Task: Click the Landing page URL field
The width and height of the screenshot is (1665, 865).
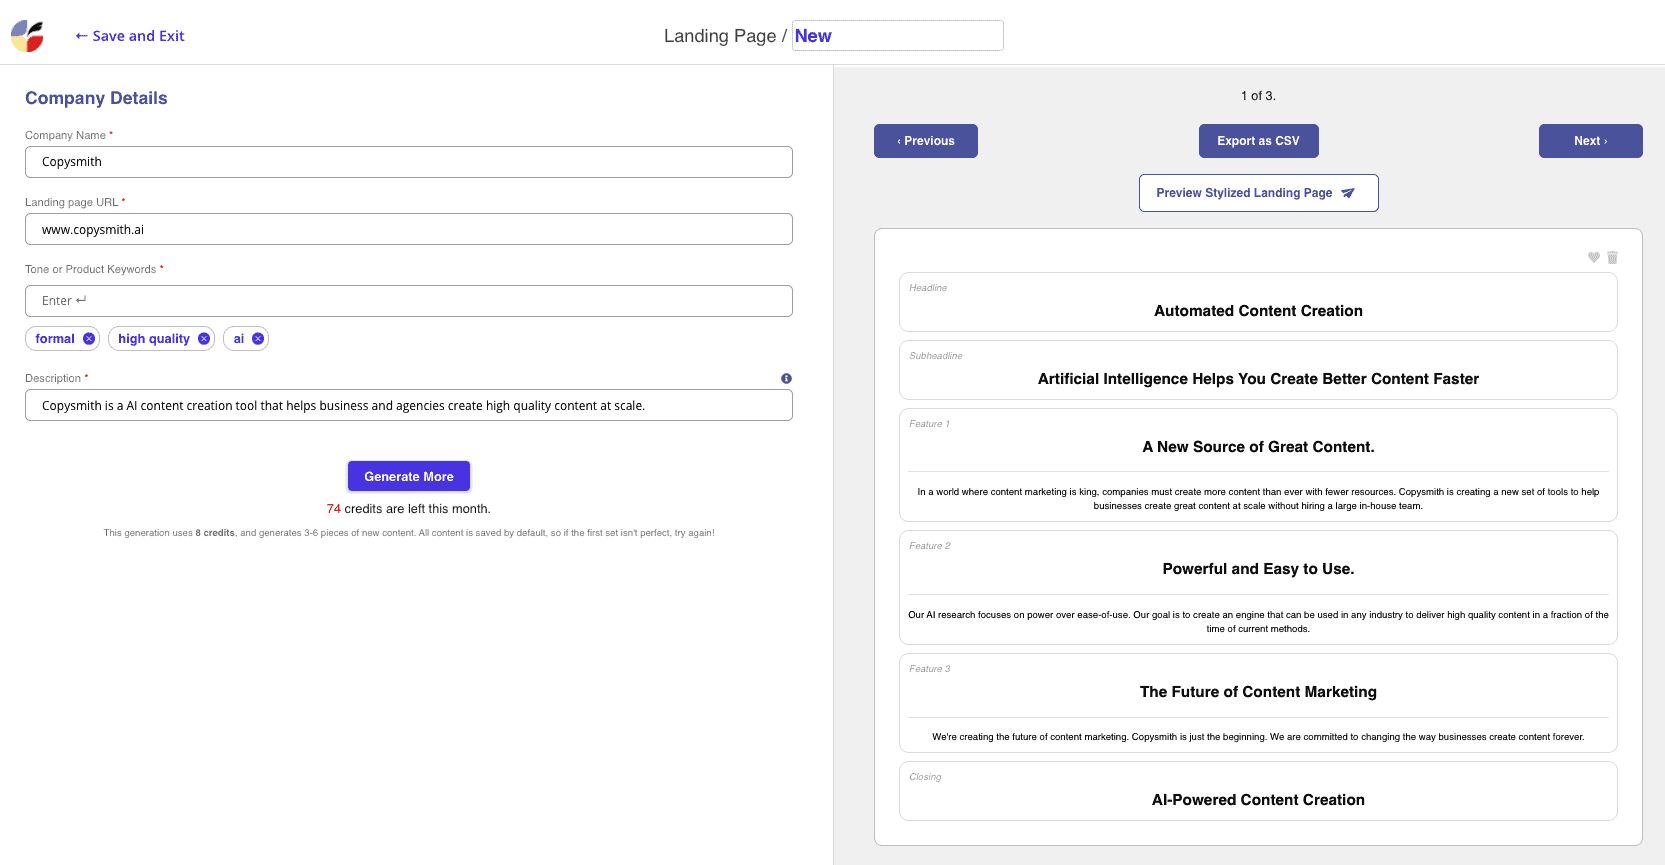Action: click(409, 229)
